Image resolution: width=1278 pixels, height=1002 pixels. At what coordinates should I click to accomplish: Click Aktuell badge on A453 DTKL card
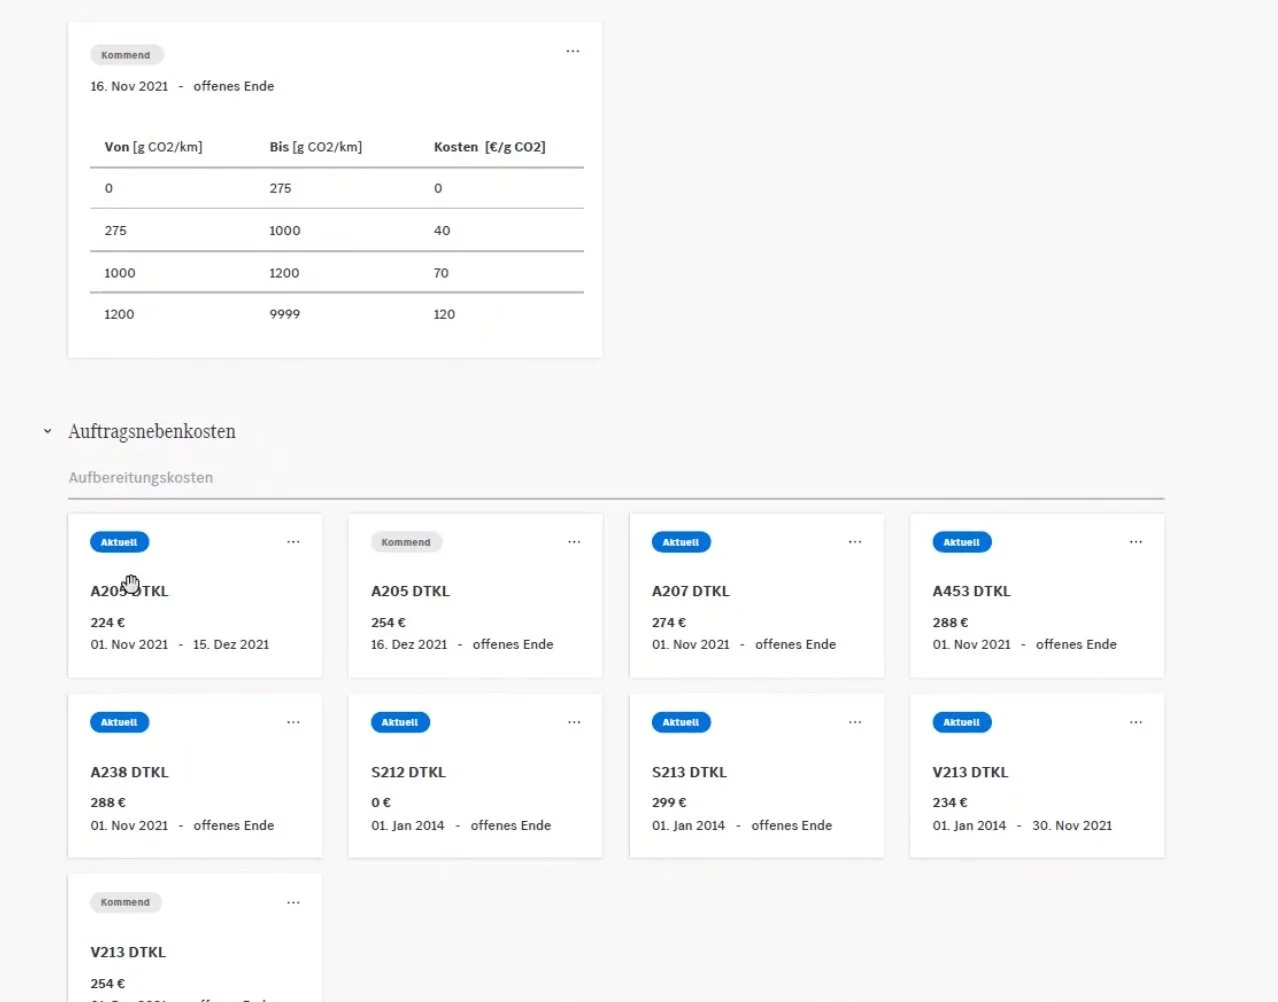962,542
